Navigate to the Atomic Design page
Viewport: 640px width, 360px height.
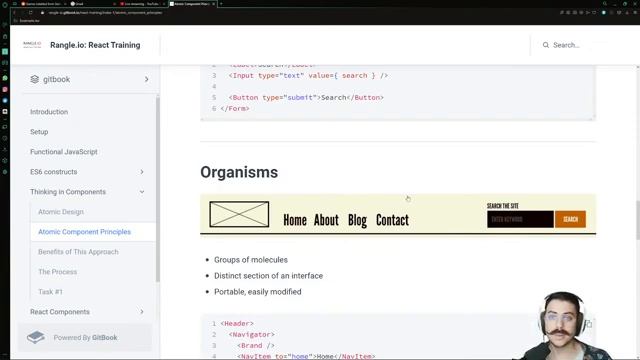click(x=61, y=212)
